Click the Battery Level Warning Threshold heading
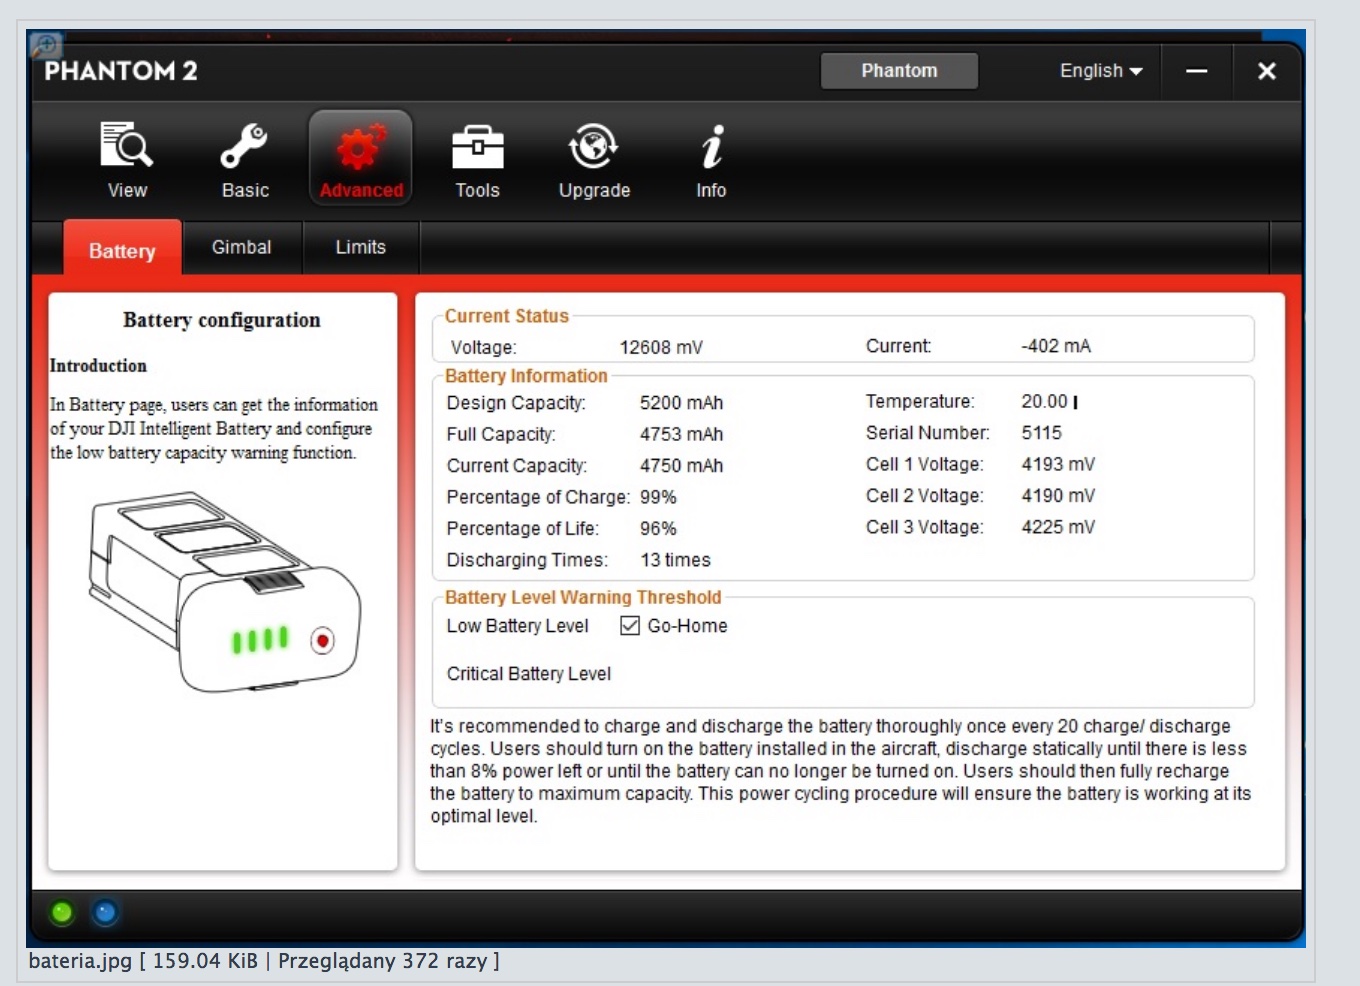The width and height of the screenshot is (1360, 986). 583,597
